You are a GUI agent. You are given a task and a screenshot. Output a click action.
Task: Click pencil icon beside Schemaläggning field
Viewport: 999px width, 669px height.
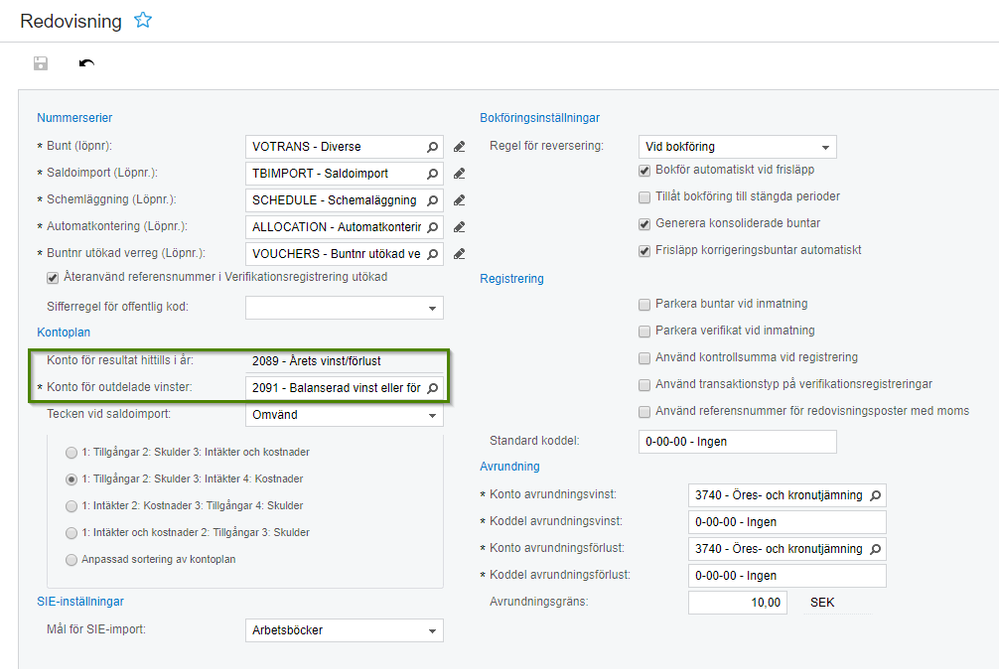point(459,200)
